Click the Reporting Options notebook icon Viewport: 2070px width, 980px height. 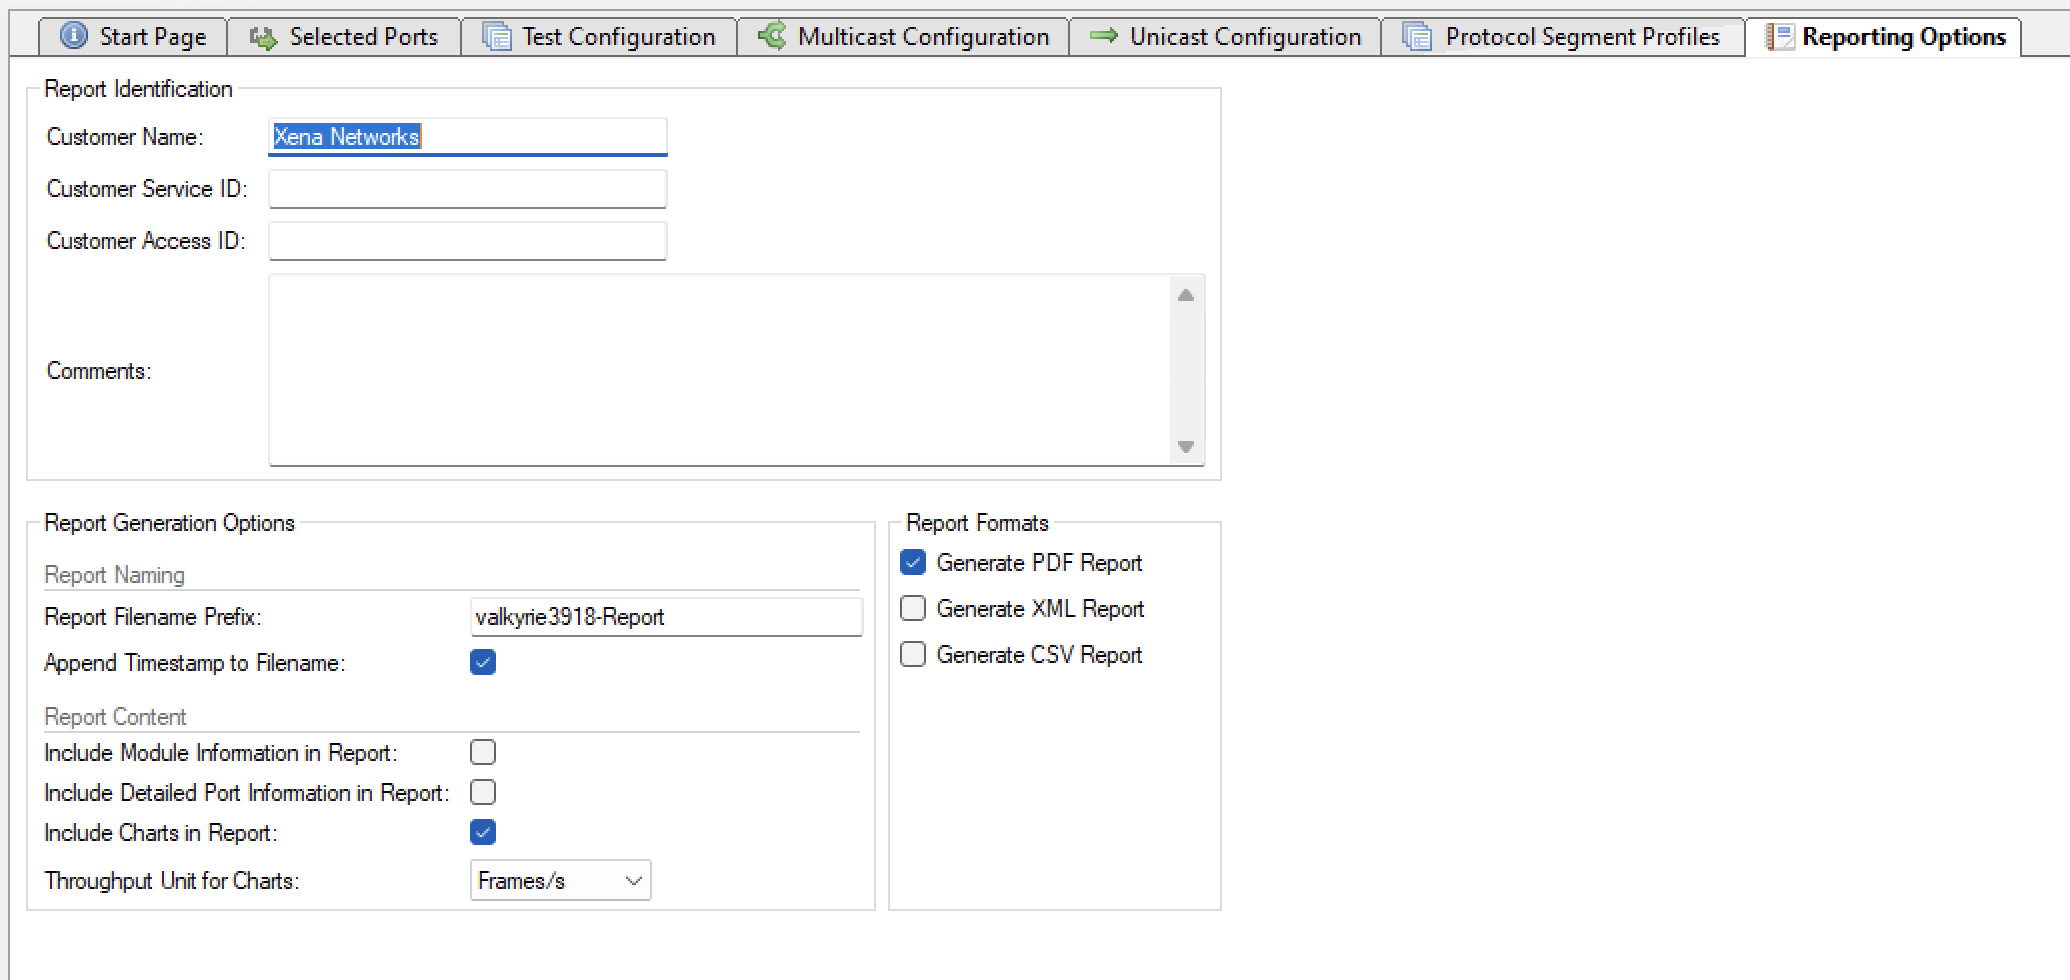click(x=1782, y=37)
